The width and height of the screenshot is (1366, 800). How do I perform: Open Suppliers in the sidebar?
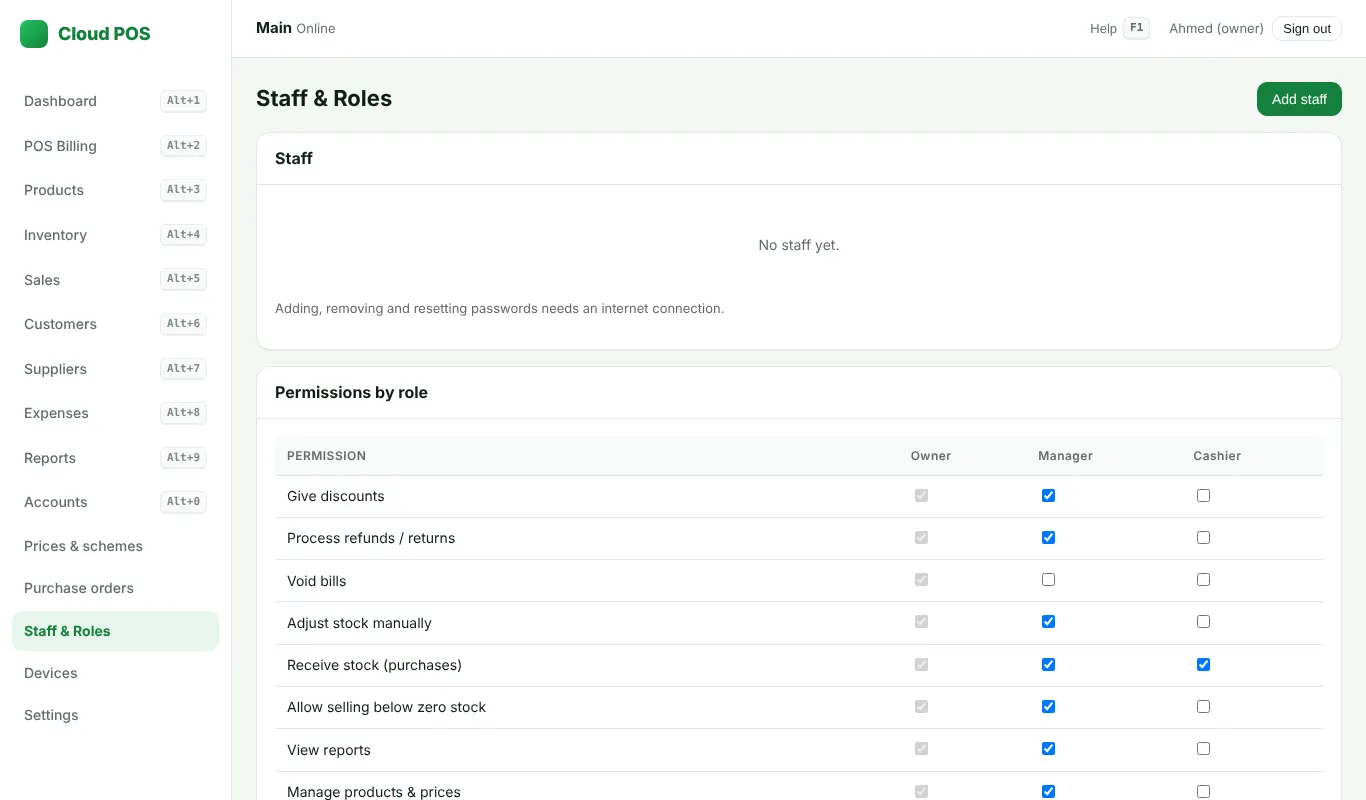click(x=115, y=369)
